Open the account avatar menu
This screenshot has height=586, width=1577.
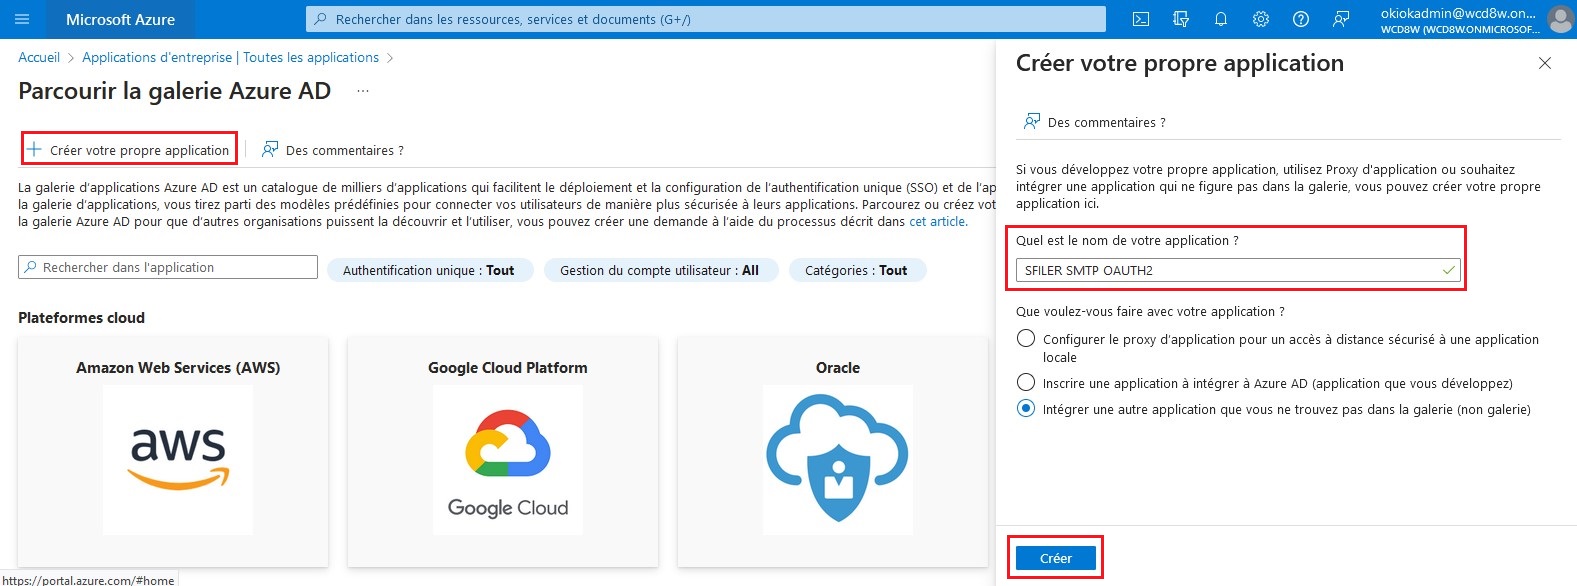1559,19
